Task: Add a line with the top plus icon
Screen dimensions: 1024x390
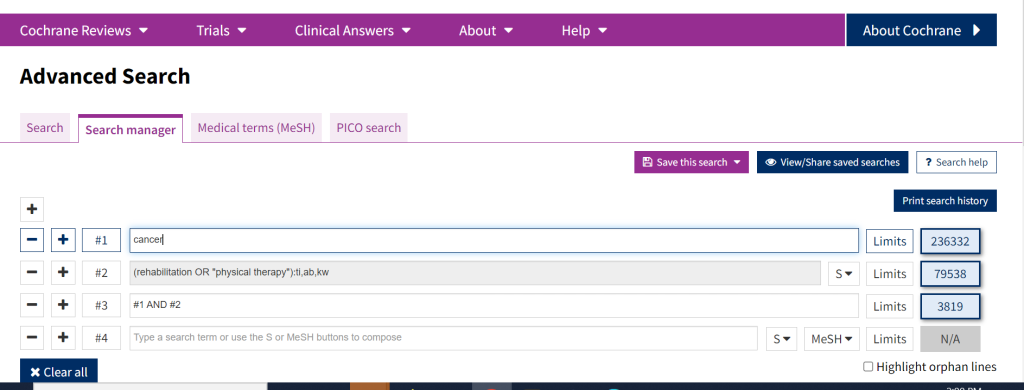Action: point(32,210)
